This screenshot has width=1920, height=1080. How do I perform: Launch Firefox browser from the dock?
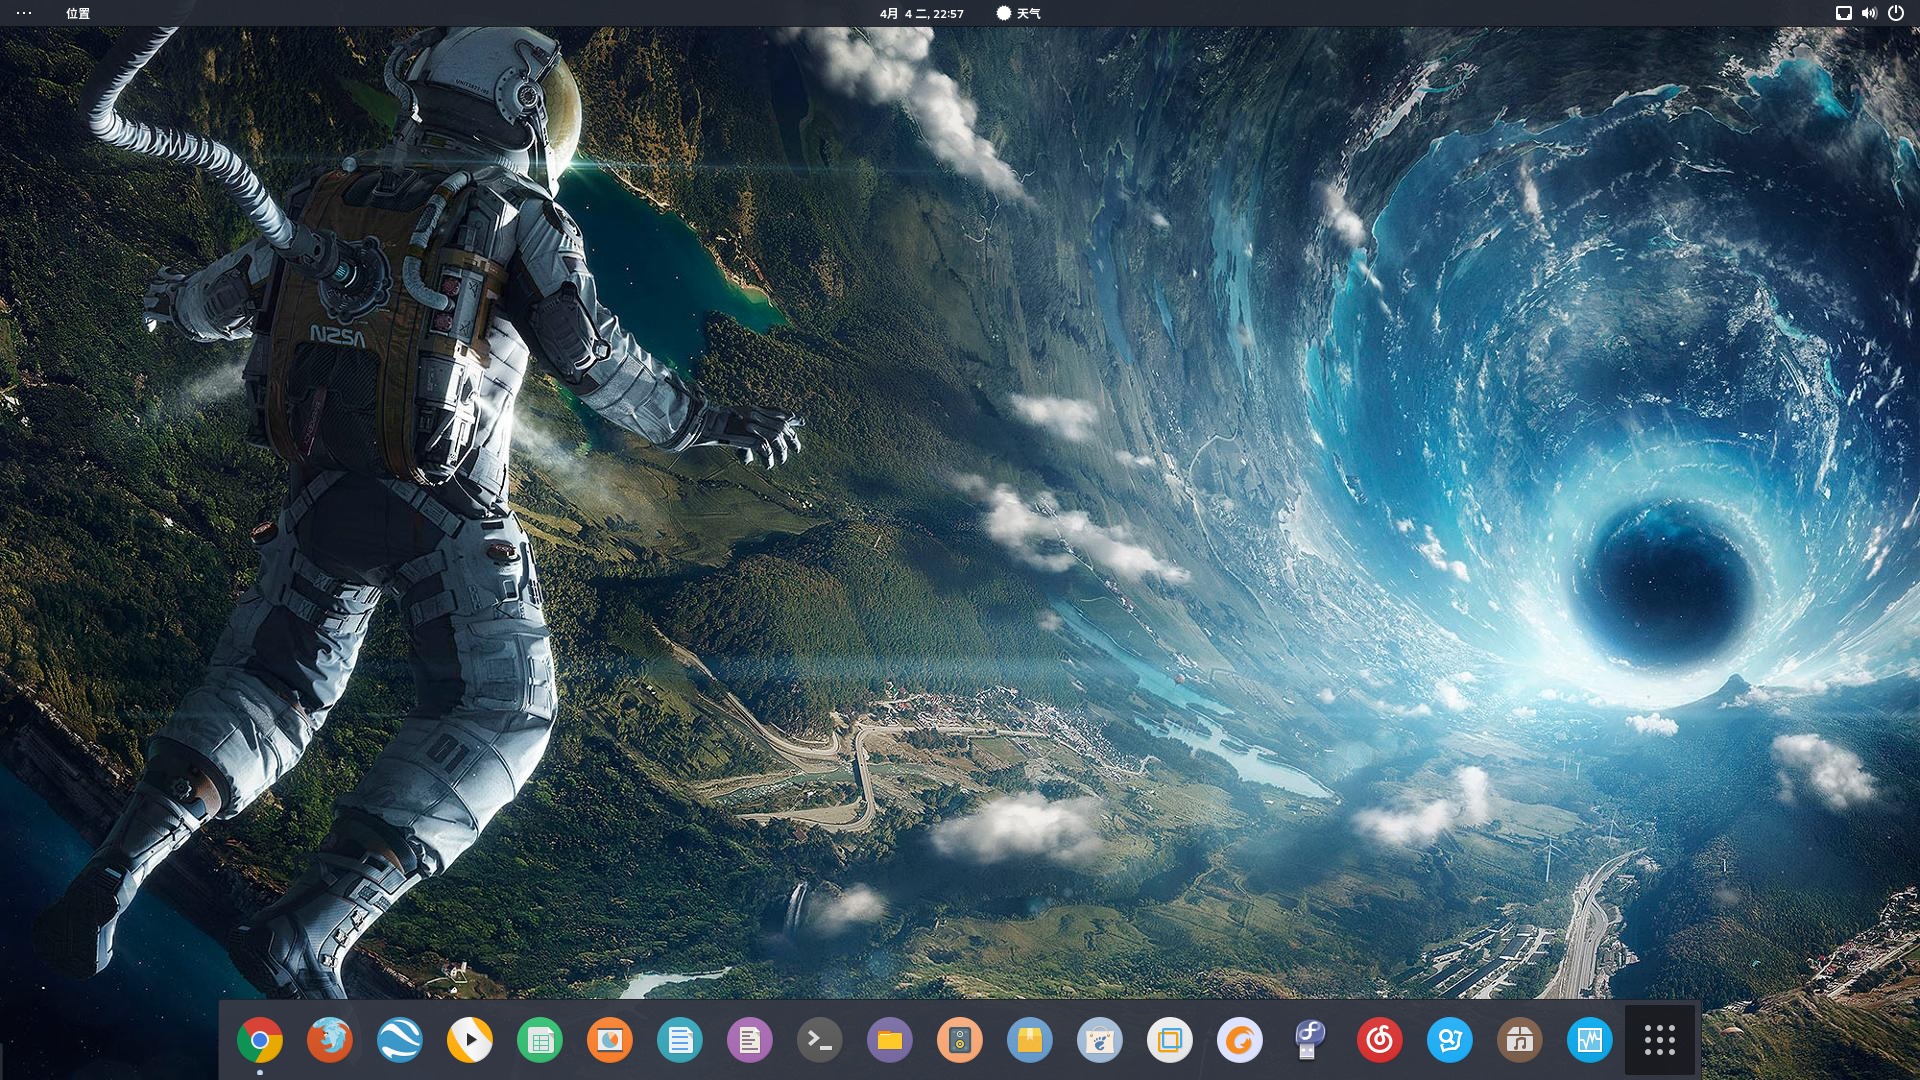click(x=329, y=1041)
